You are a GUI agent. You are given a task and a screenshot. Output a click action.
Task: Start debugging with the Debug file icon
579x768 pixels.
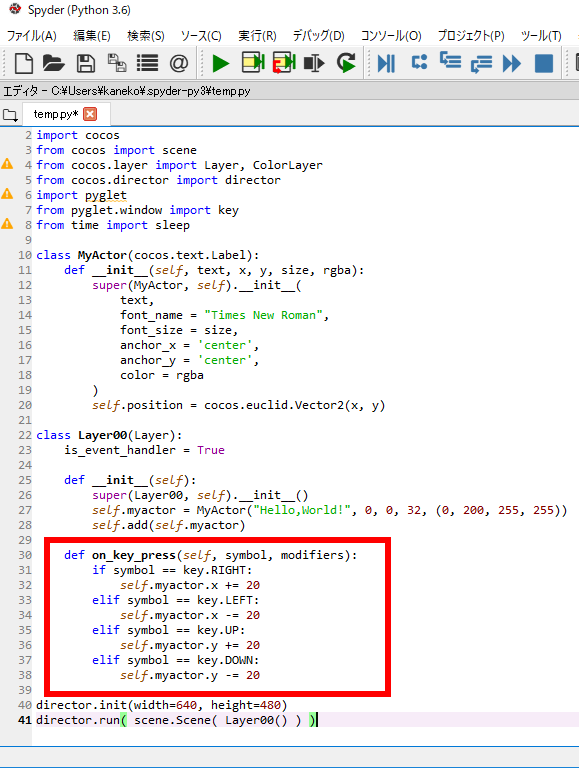[x=386, y=63]
